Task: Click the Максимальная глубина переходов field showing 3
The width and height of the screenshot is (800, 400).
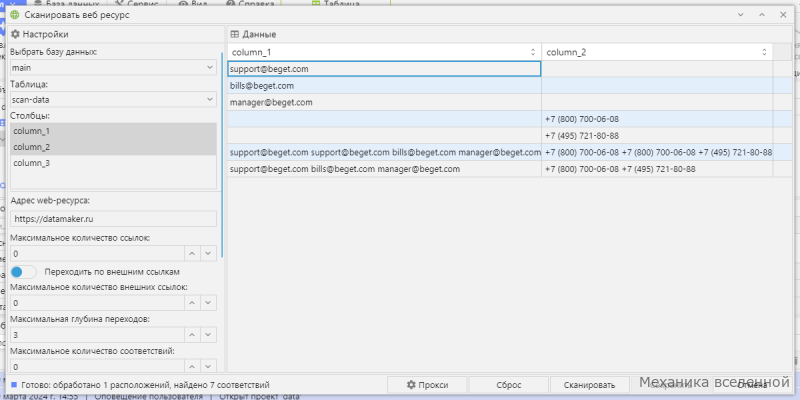Action: [97, 335]
